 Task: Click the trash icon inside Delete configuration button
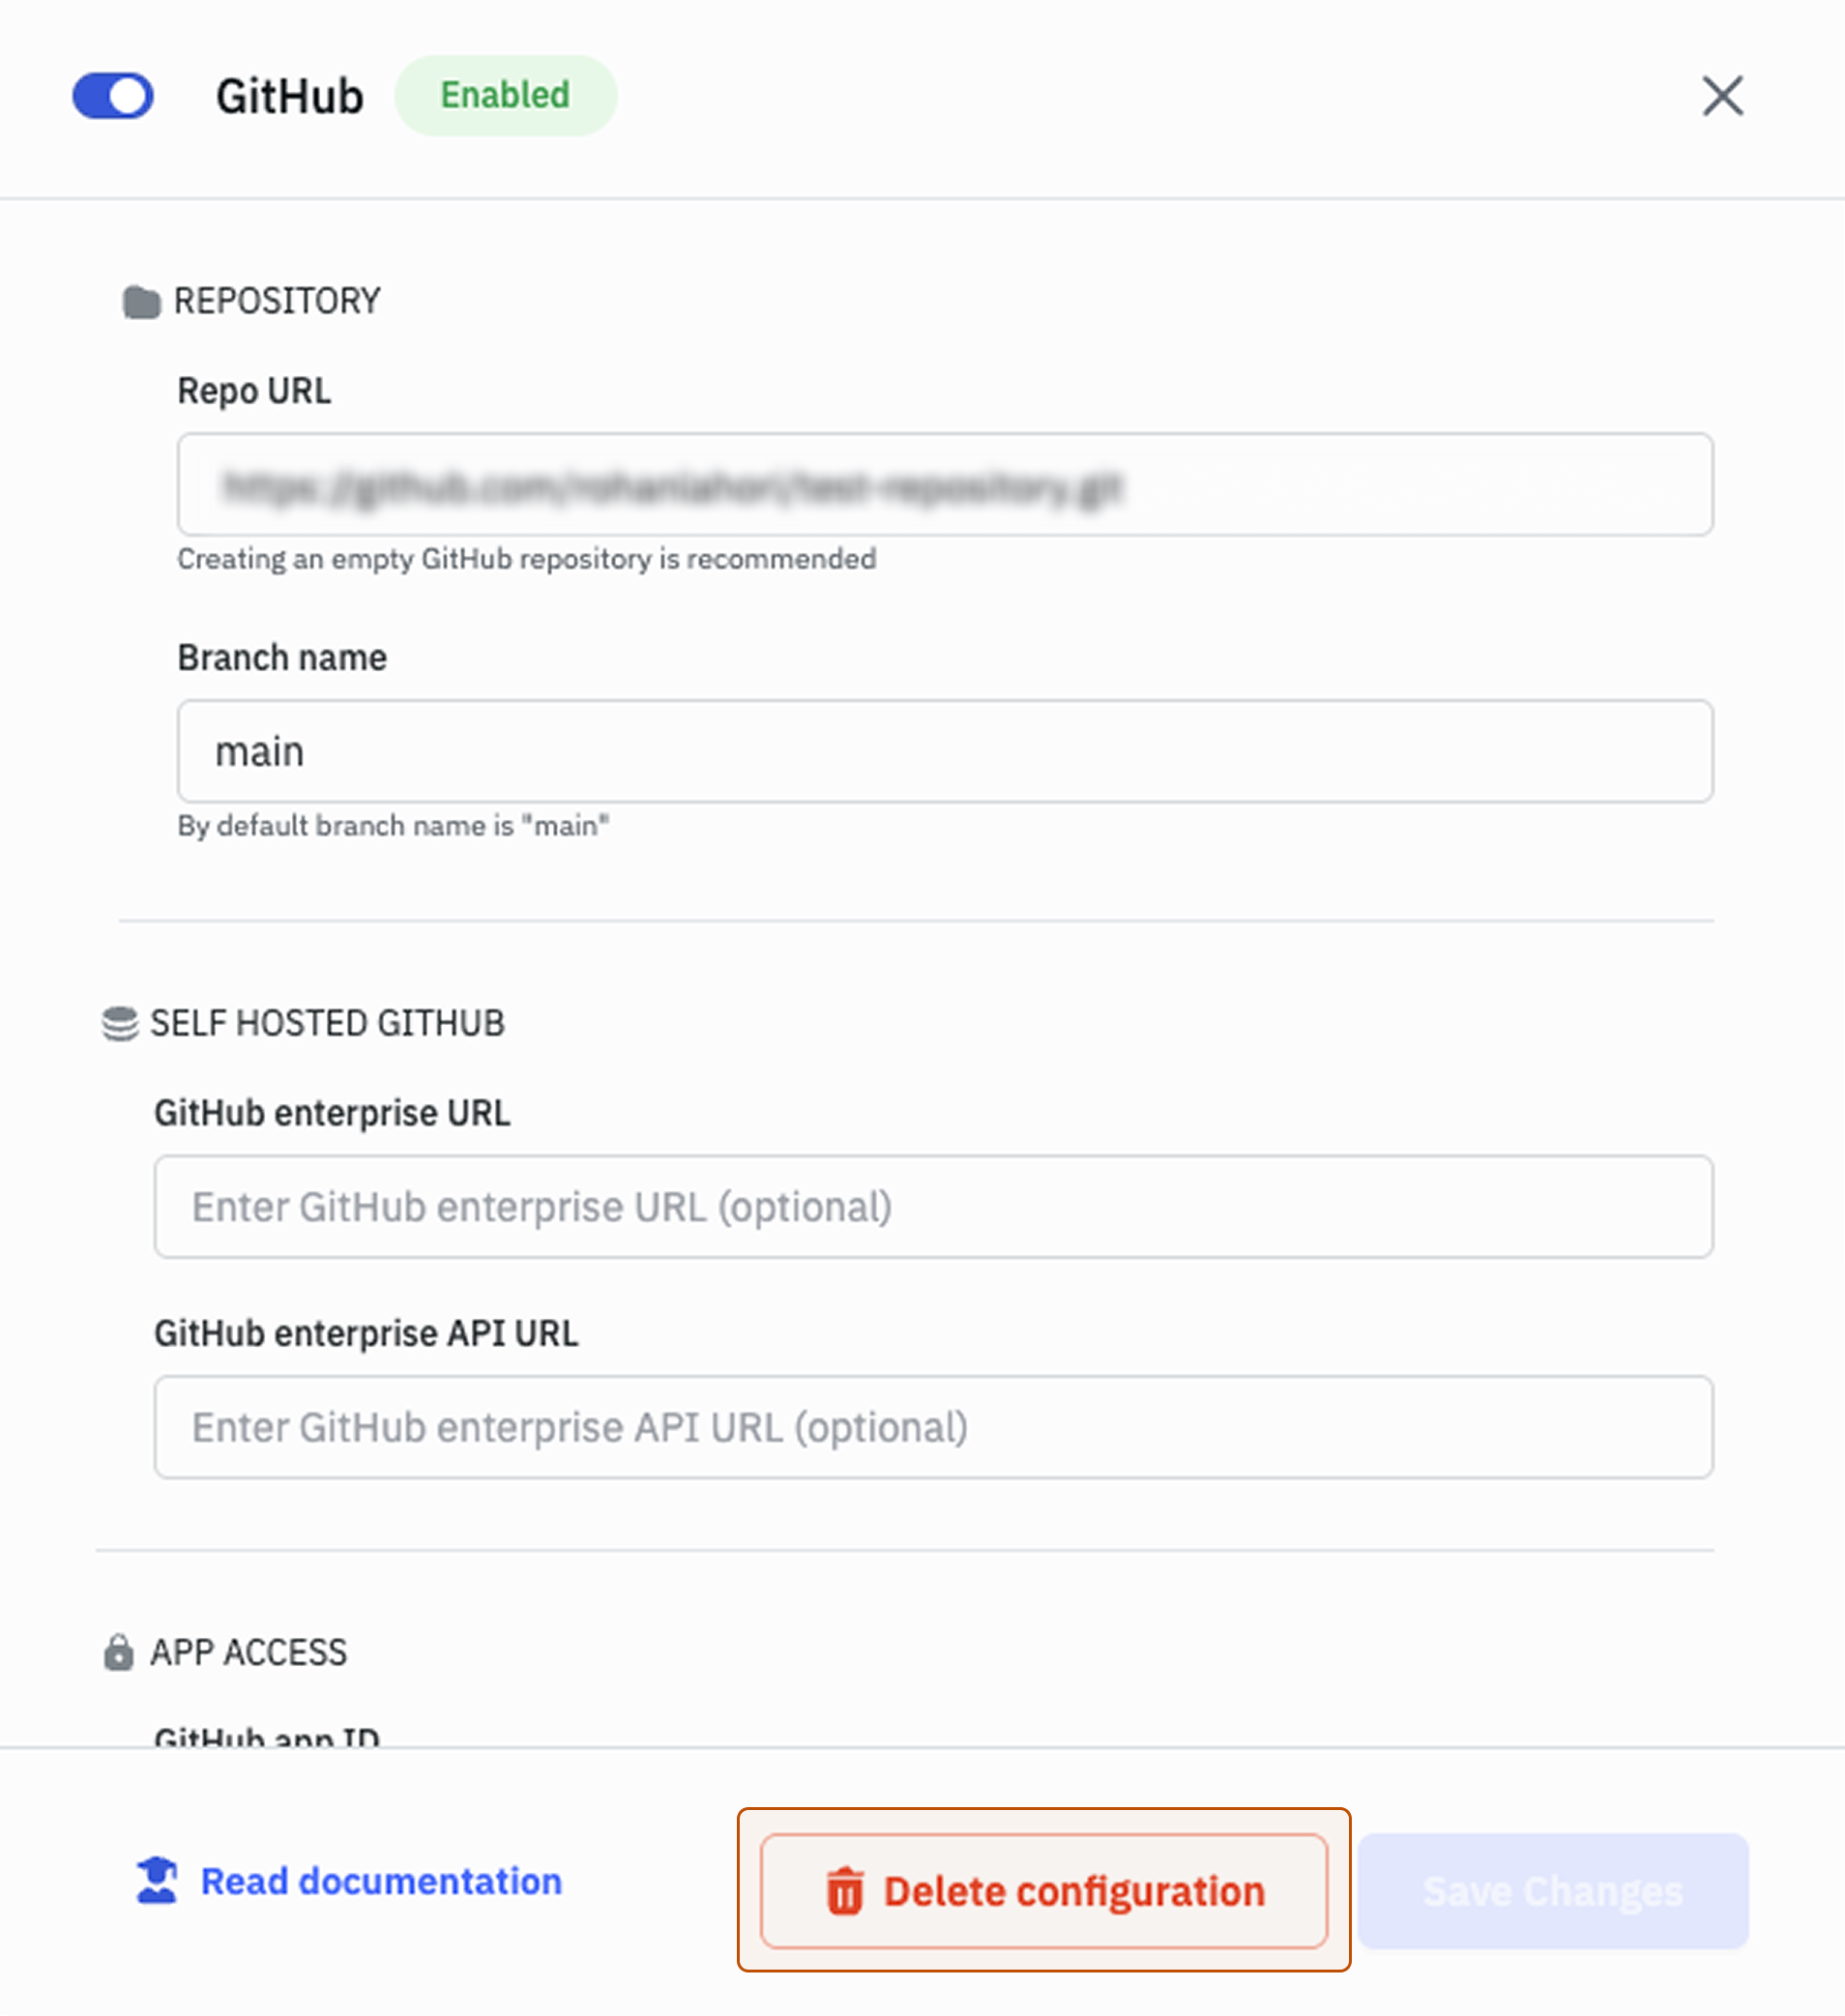[x=845, y=1890]
